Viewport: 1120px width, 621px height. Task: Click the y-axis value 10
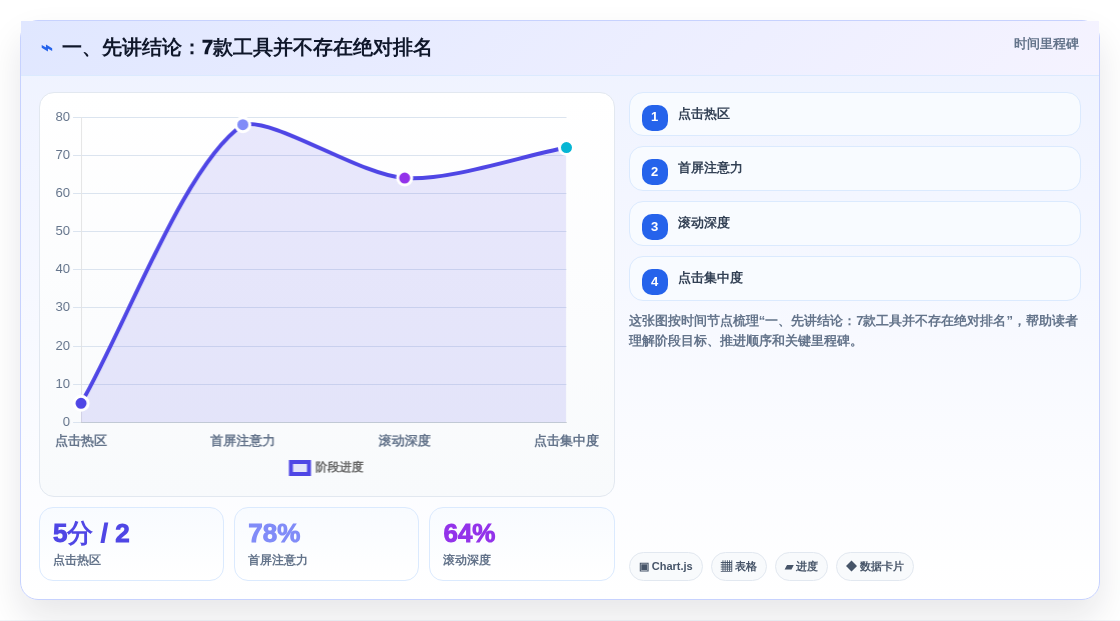[63, 384]
